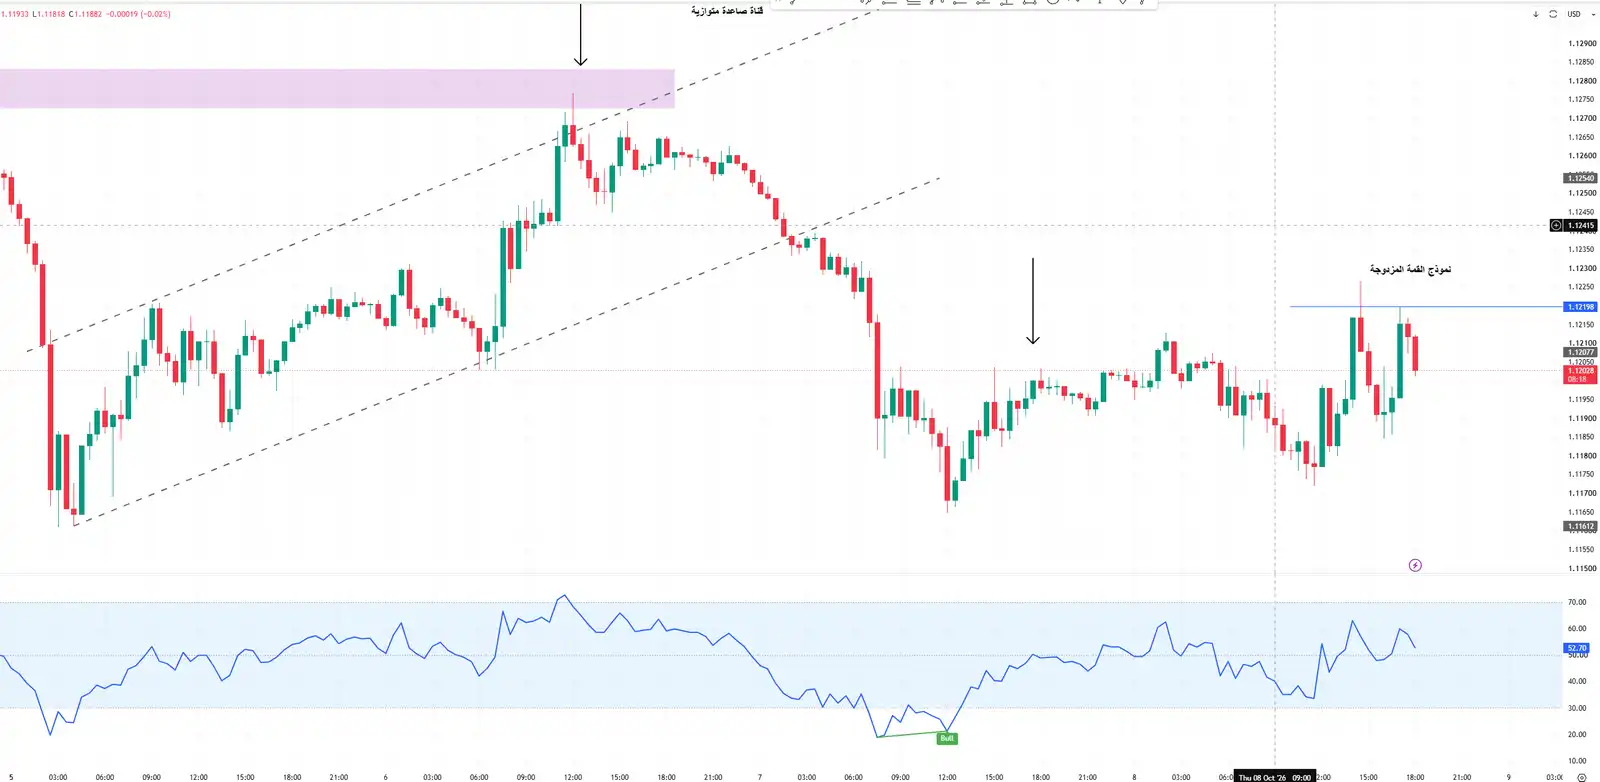Click the download arrow icon beside USD

point(1536,14)
